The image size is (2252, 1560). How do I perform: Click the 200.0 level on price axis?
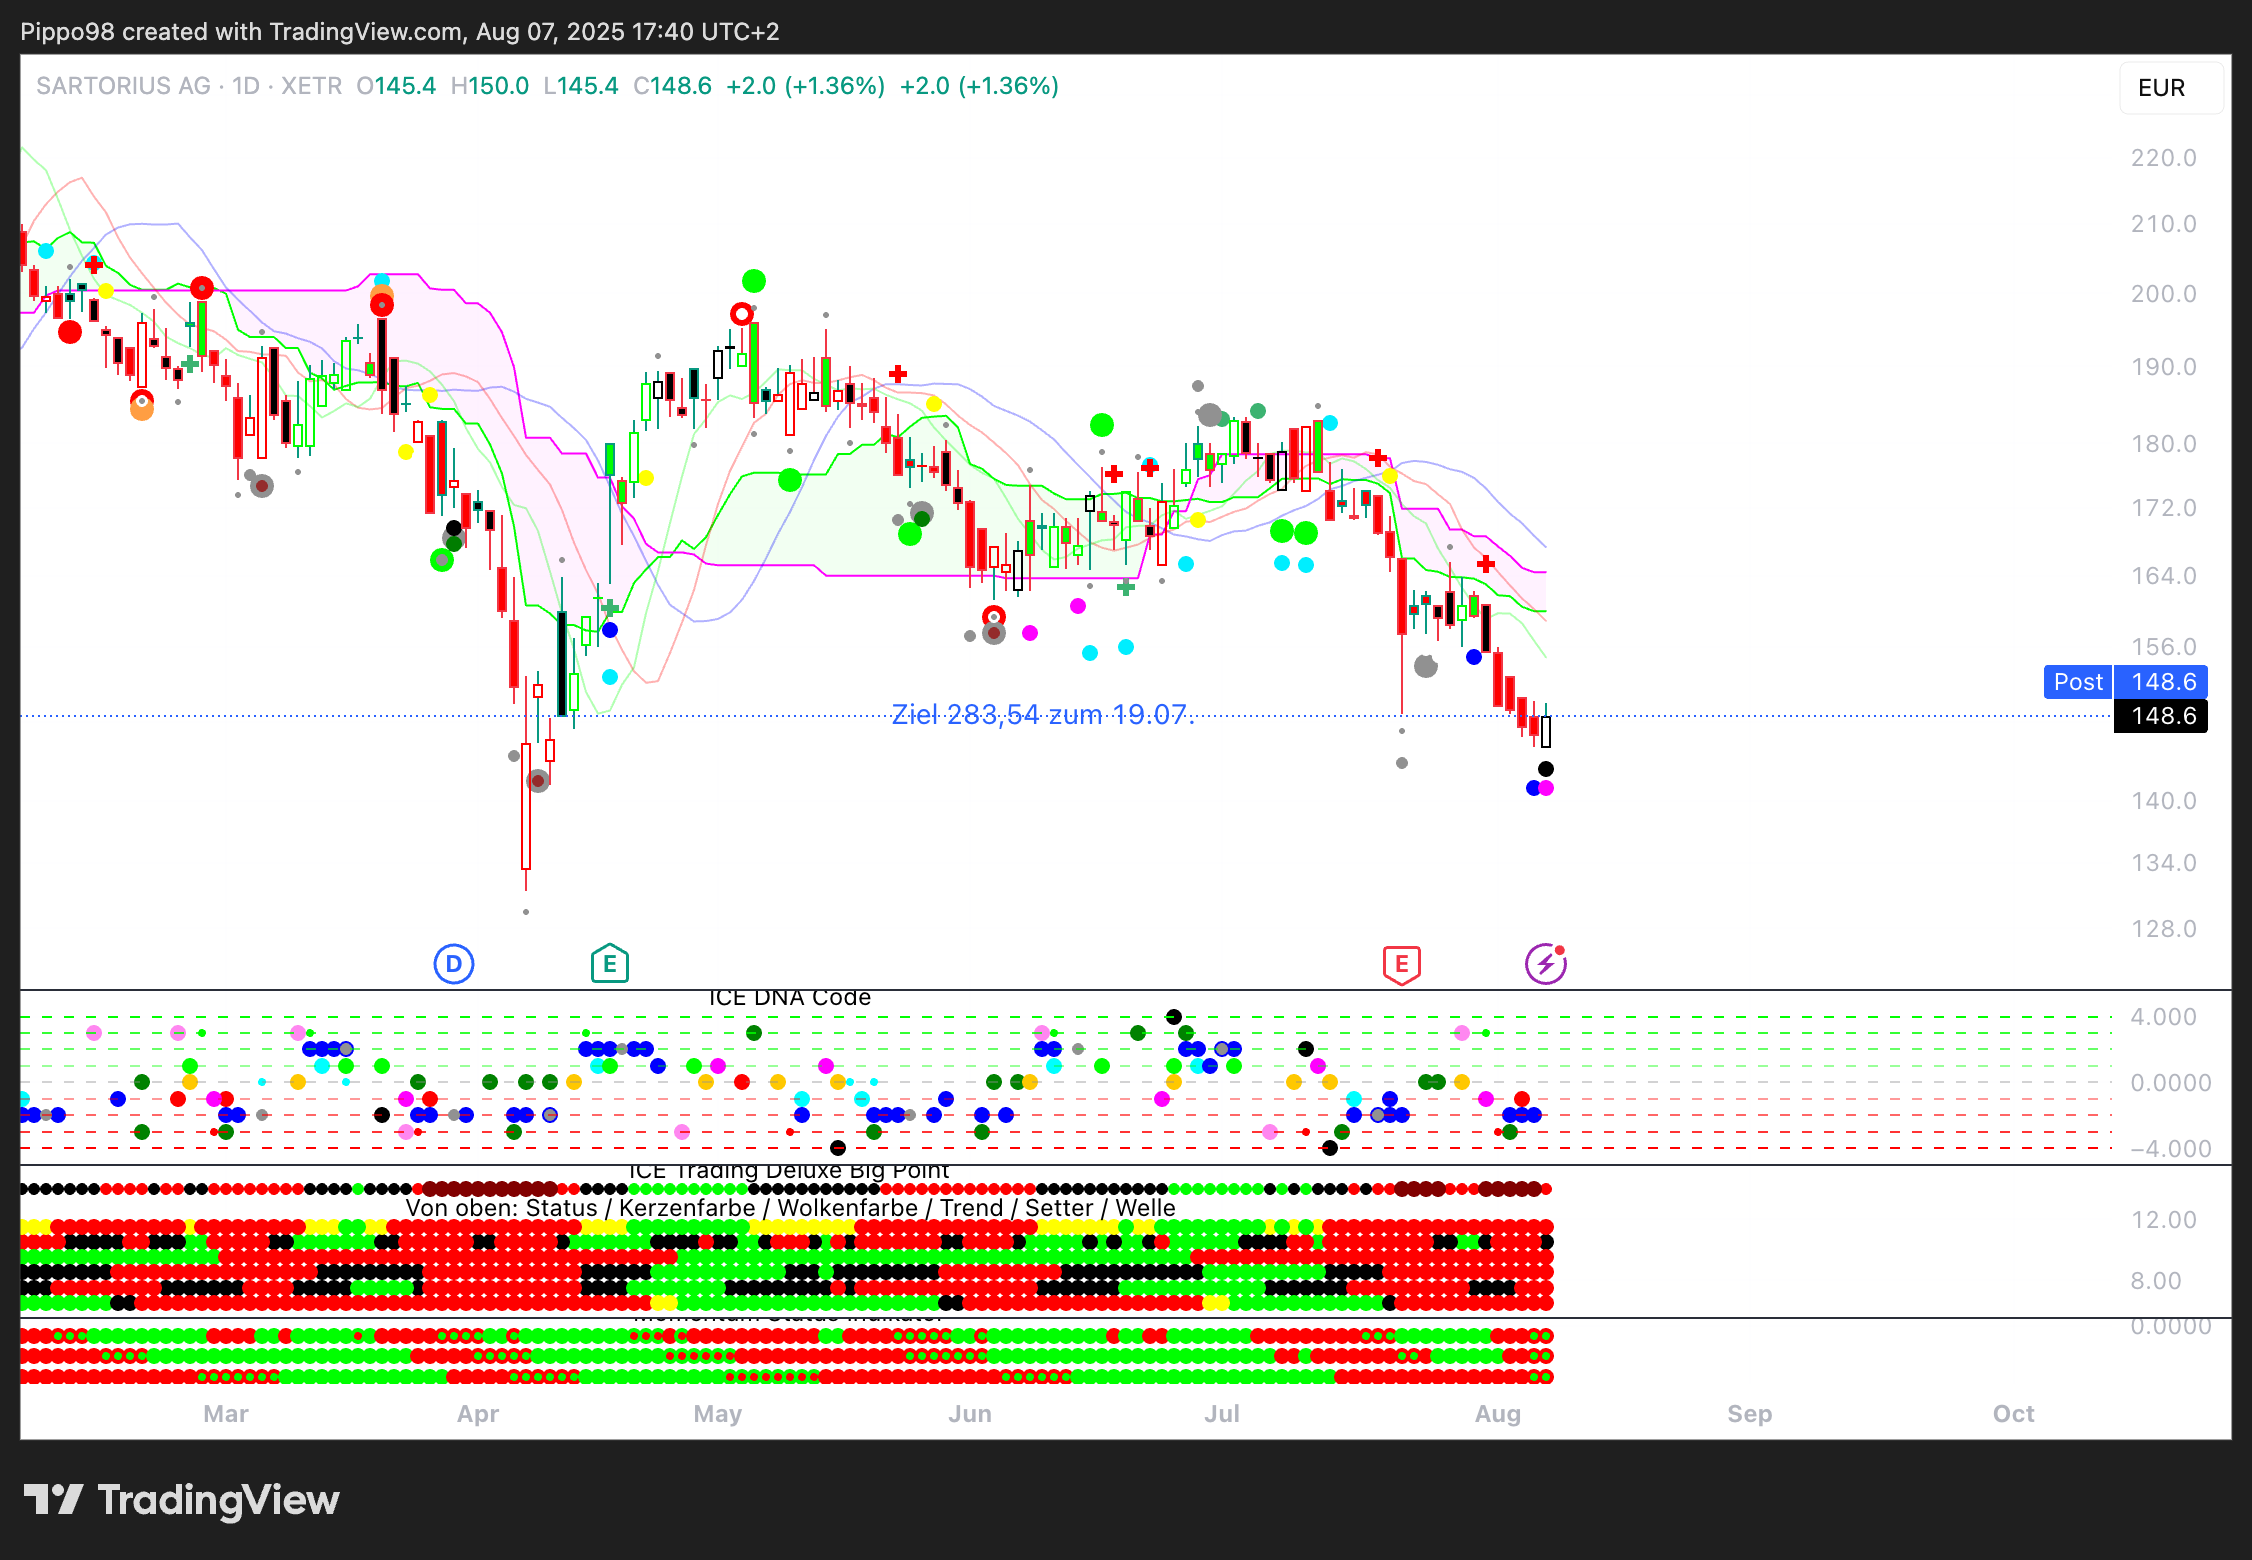point(2163,294)
